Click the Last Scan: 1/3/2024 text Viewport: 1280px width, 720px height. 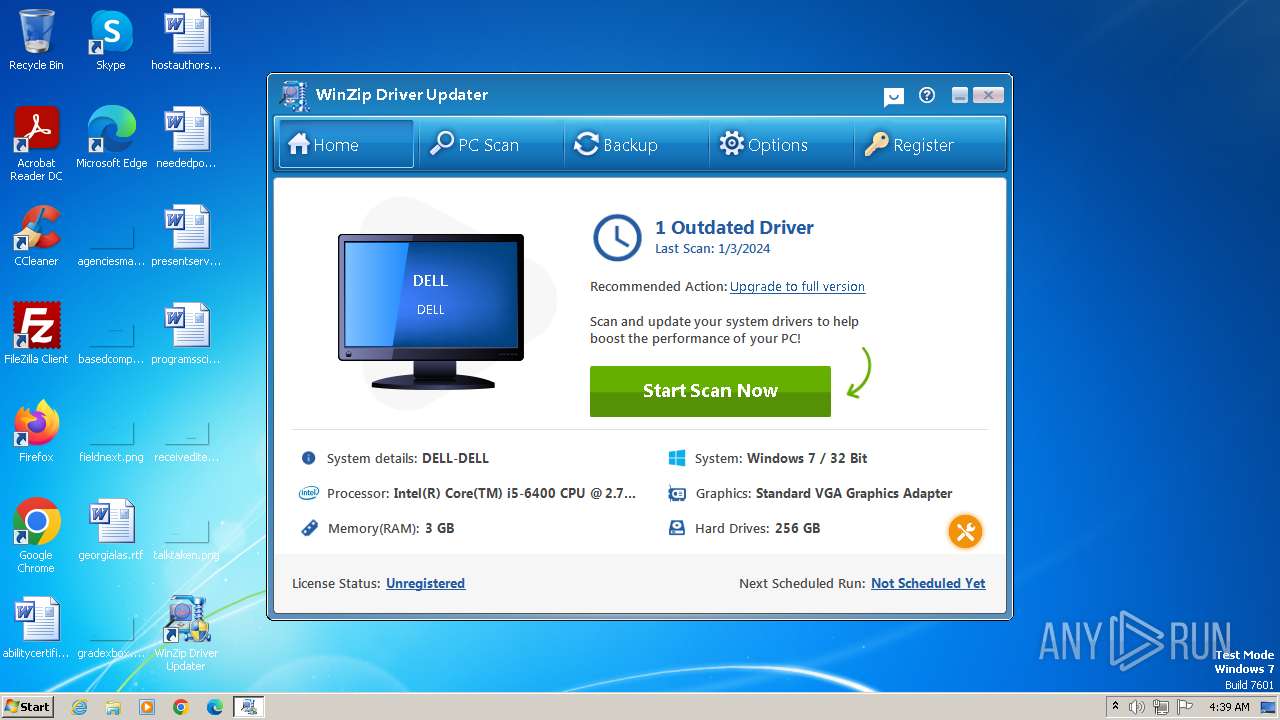click(x=713, y=249)
